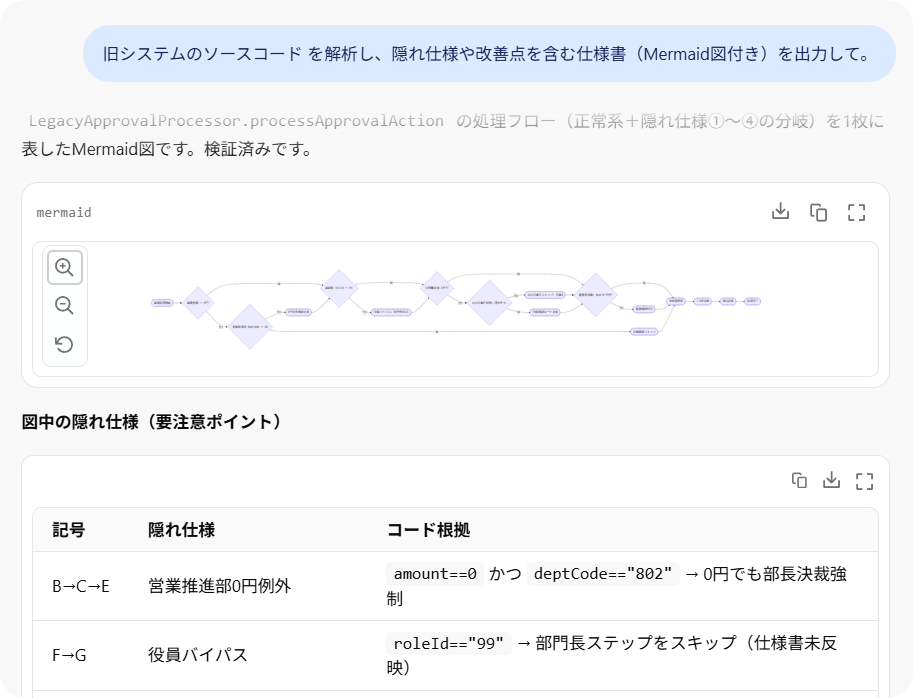Copy the mermaid code block
913x698 pixels.
(818, 212)
